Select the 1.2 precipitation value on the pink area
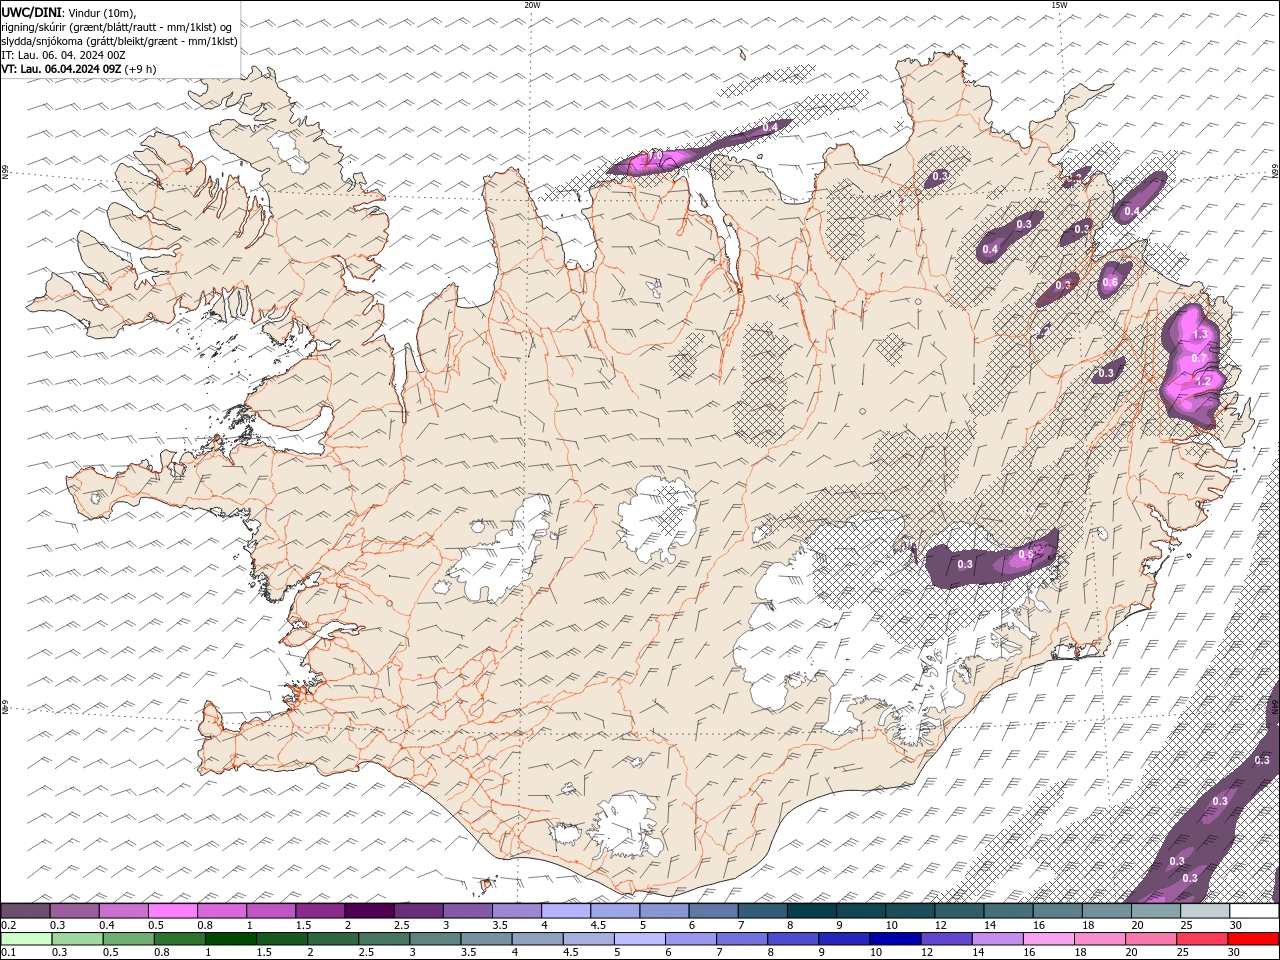This screenshot has width=1280, height=960. (x=1203, y=381)
